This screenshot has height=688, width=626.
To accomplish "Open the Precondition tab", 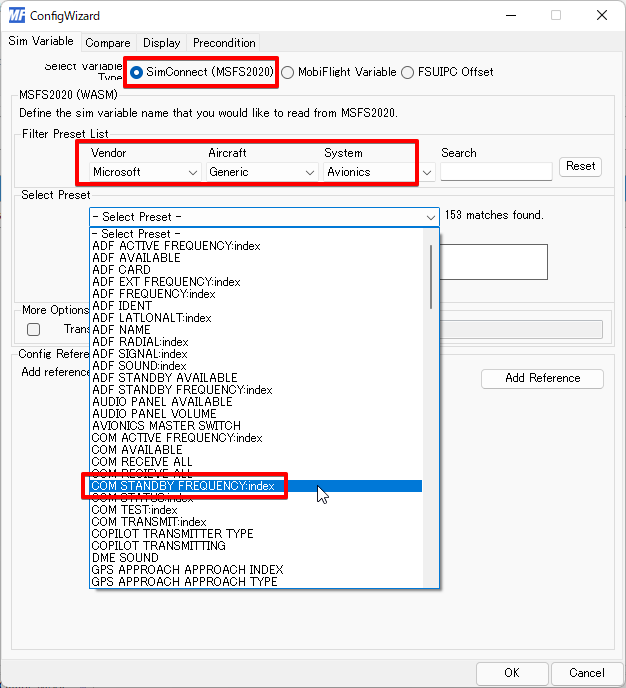I will (224, 43).
